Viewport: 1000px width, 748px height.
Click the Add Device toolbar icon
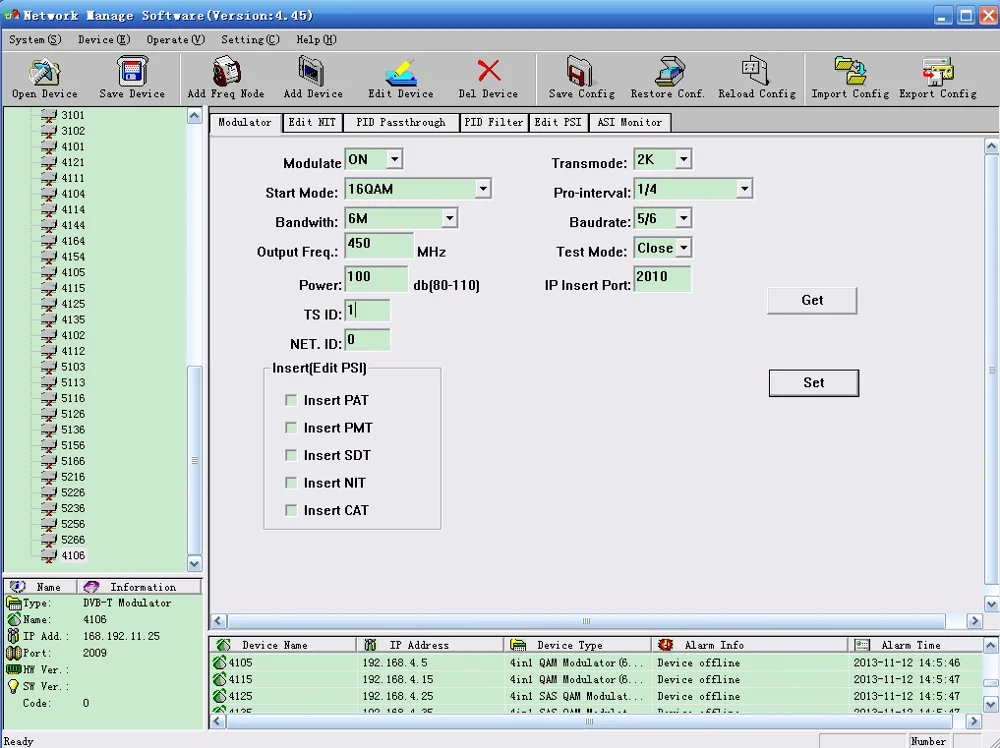click(313, 73)
